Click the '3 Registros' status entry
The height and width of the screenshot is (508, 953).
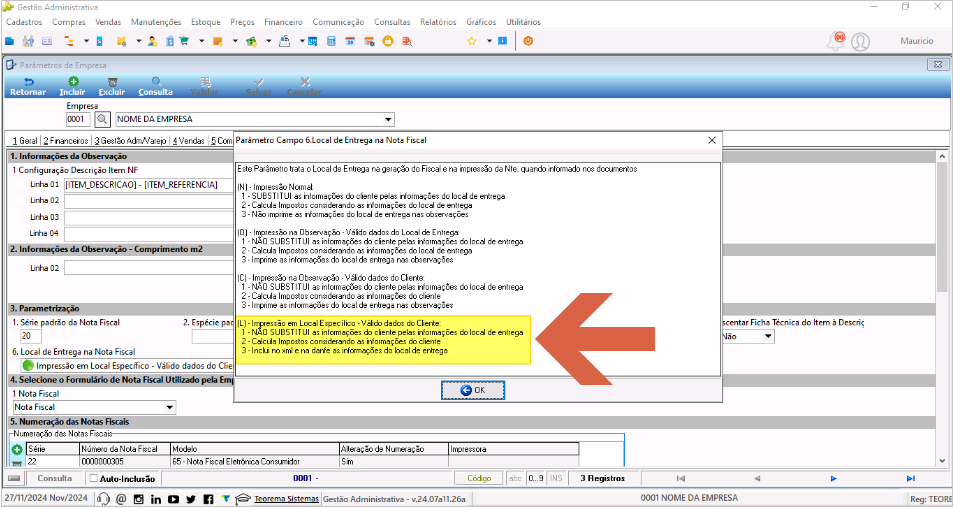point(602,478)
